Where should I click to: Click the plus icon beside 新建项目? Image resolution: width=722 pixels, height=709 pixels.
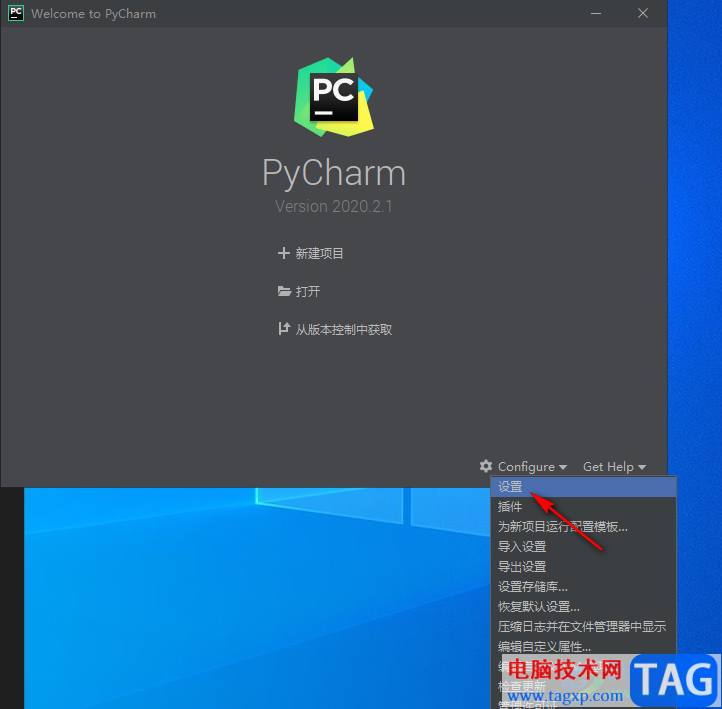(284, 253)
